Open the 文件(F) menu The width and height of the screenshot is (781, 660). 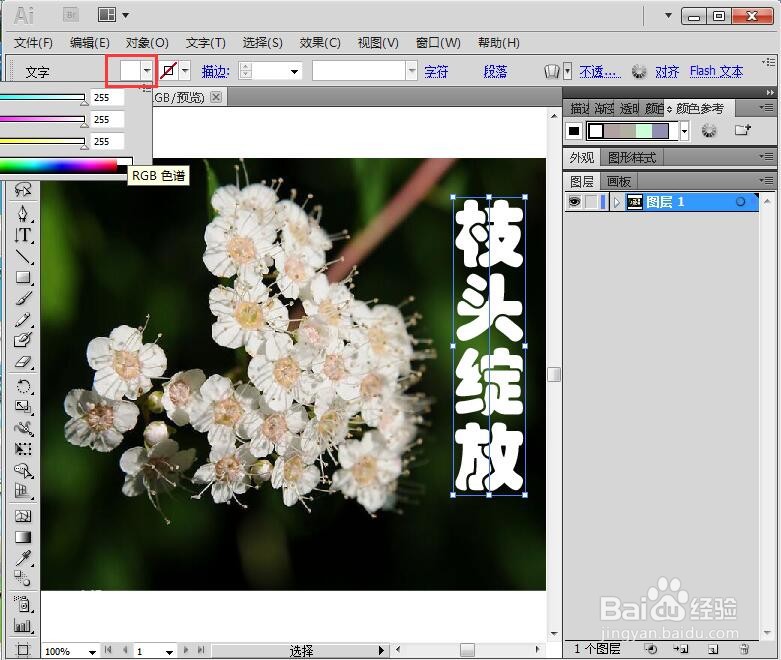point(33,43)
